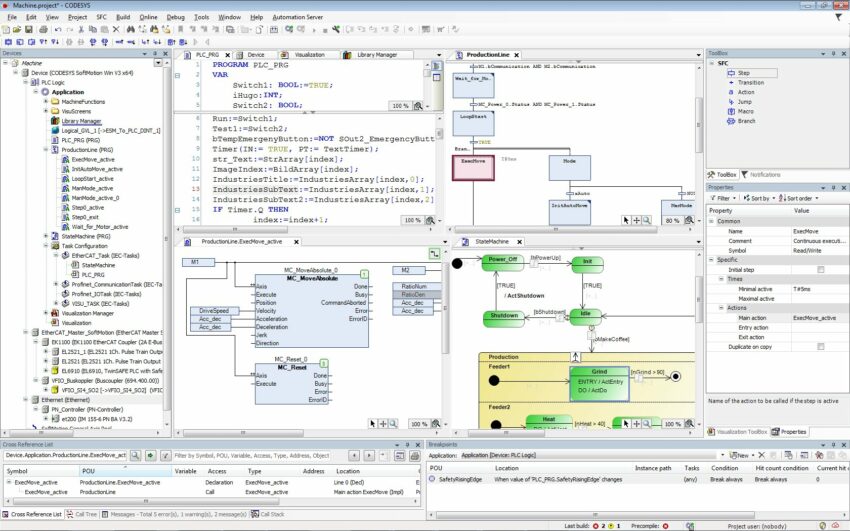Image resolution: width=850 pixels, height=531 pixels.
Task: Open the Automation Server menu
Action: click(x=298, y=17)
